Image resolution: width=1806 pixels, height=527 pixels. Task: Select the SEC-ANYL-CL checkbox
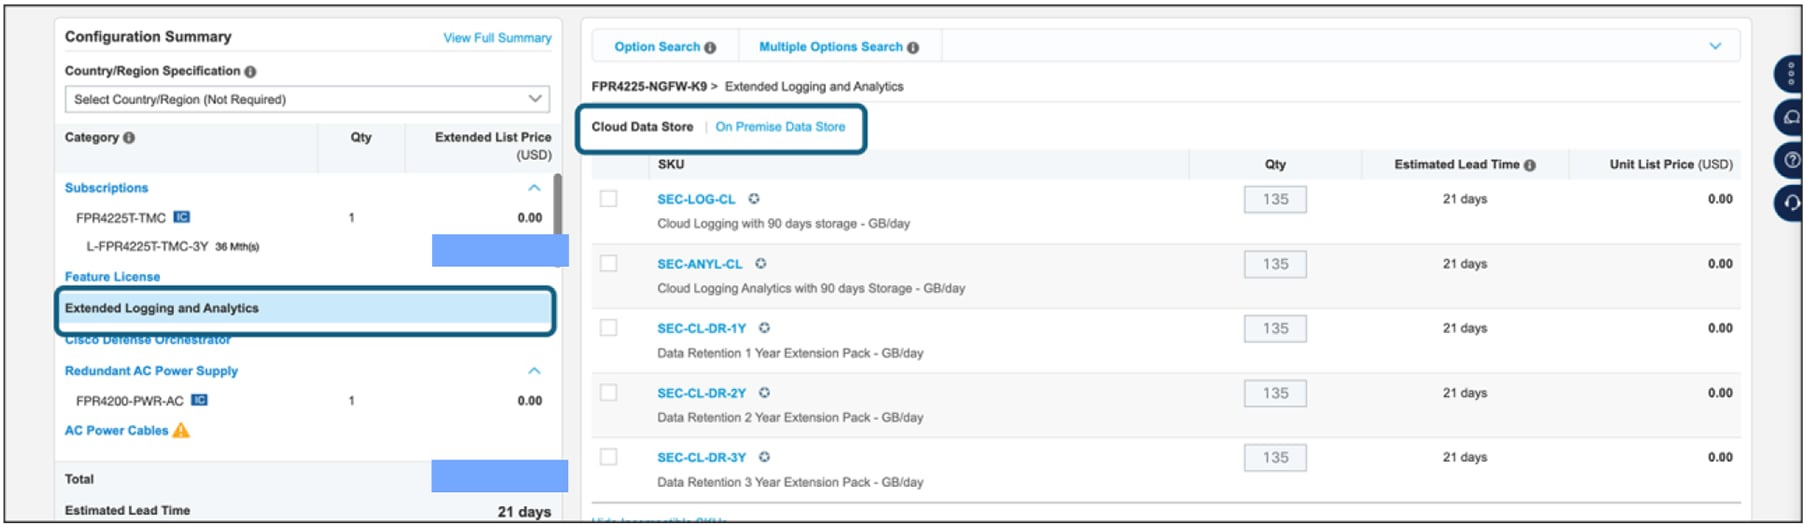tap(608, 263)
